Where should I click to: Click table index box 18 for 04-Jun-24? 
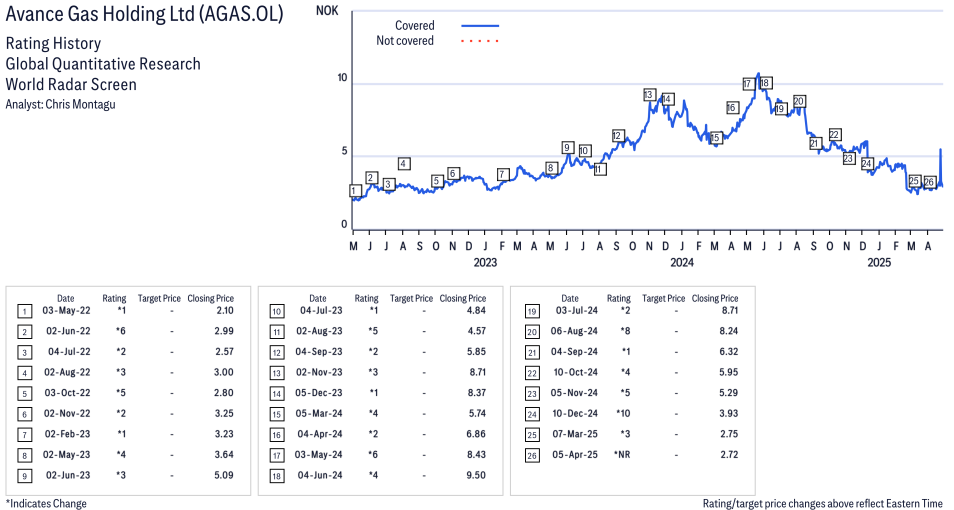pos(277,476)
